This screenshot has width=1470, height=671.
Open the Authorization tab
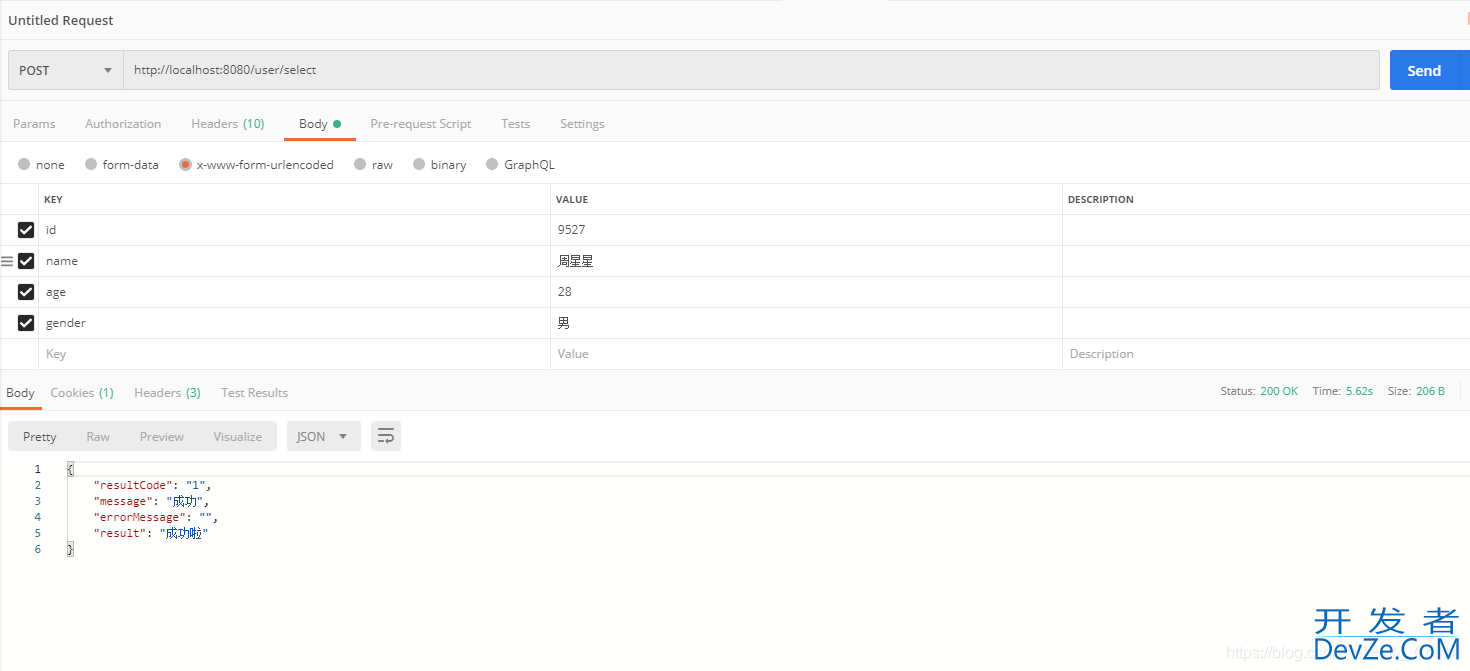[x=123, y=124]
